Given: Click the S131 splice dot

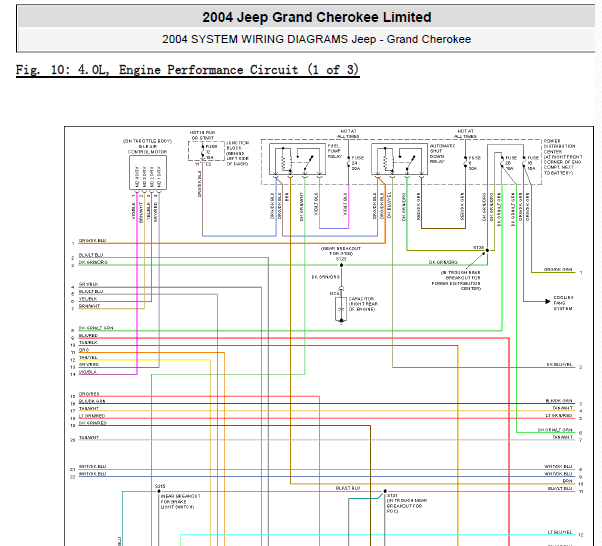Looking at the screenshot, I should coord(385,491).
